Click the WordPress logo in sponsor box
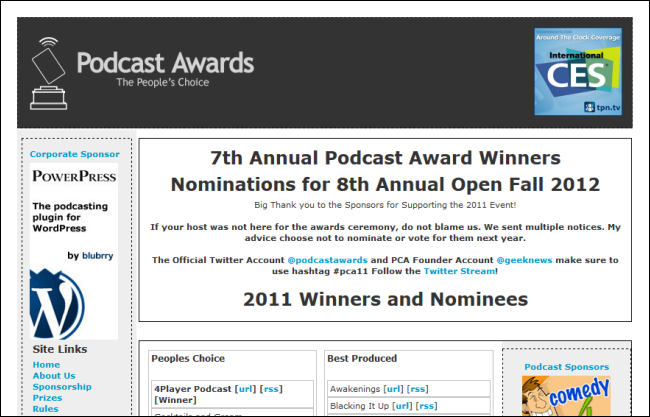This screenshot has height=417, width=650. [x=57, y=304]
